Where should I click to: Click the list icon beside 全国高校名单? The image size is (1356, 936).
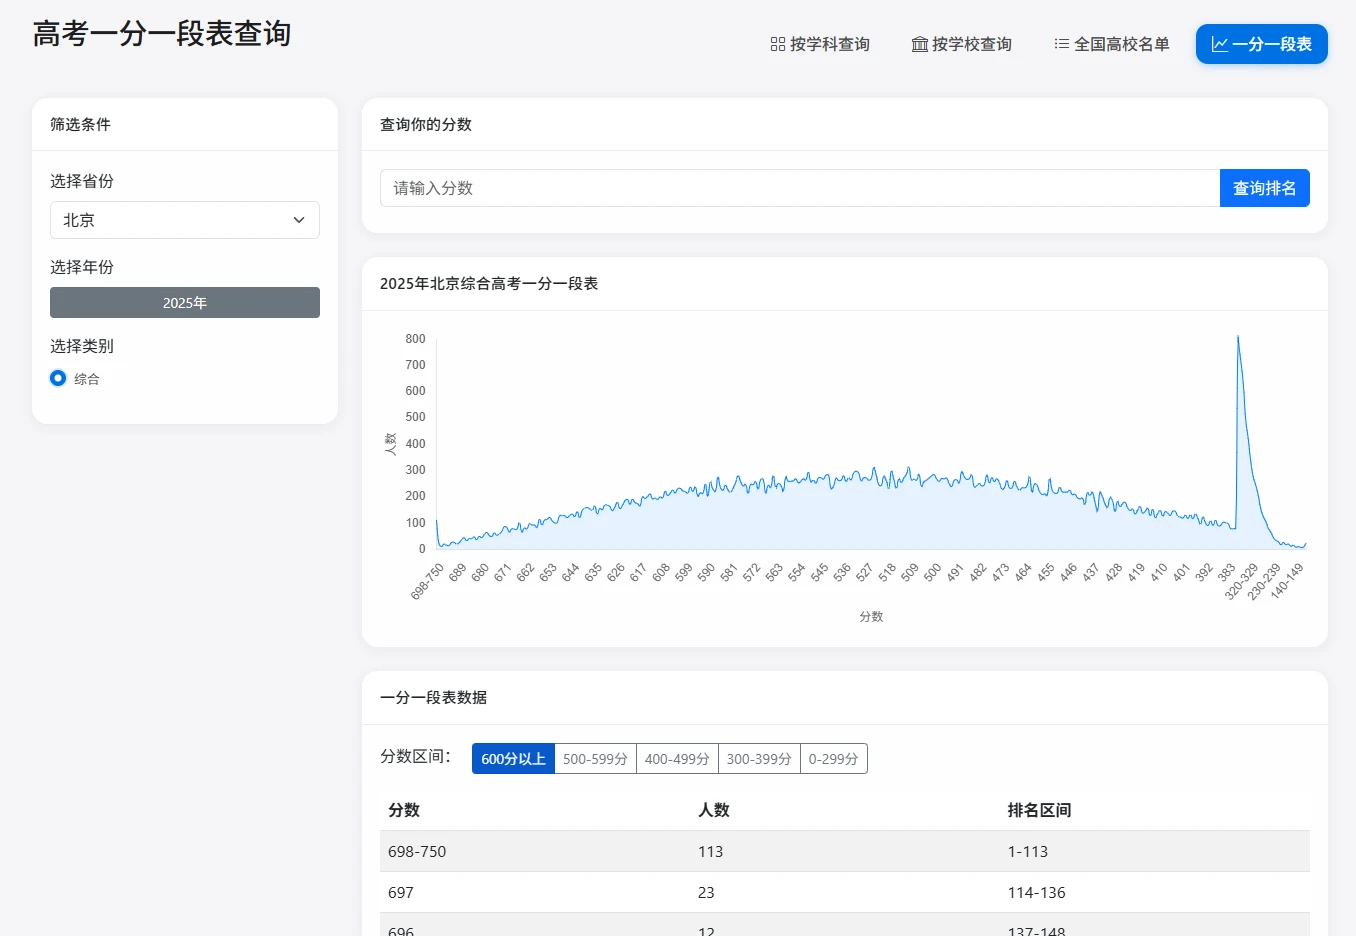pos(1061,44)
